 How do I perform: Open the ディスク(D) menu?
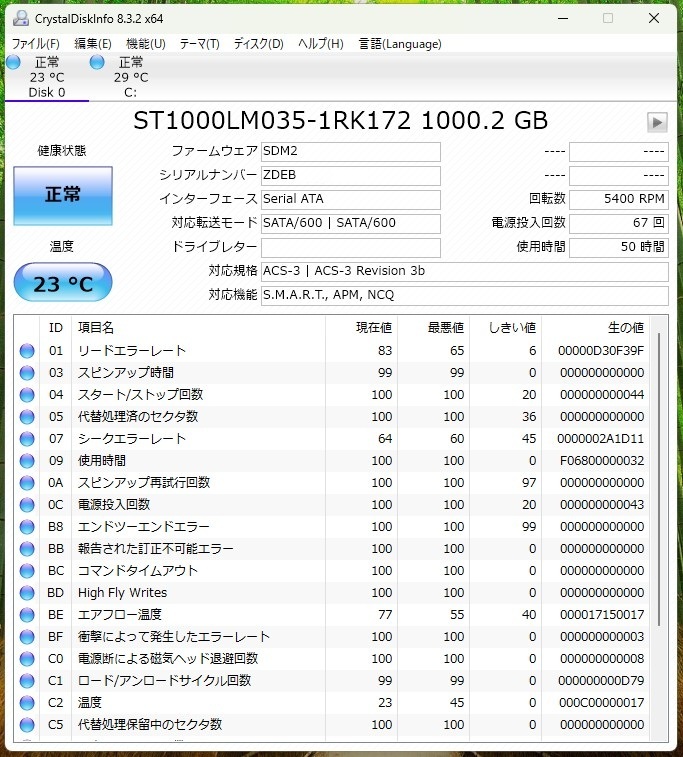258,44
